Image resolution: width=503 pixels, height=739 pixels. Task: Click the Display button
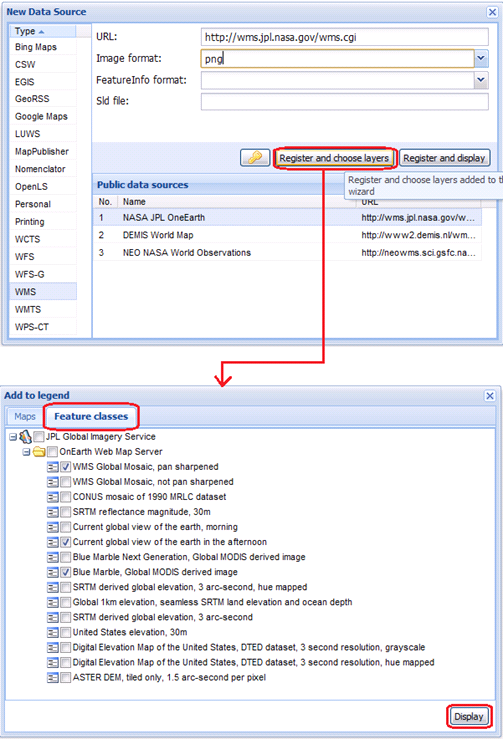click(x=469, y=716)
